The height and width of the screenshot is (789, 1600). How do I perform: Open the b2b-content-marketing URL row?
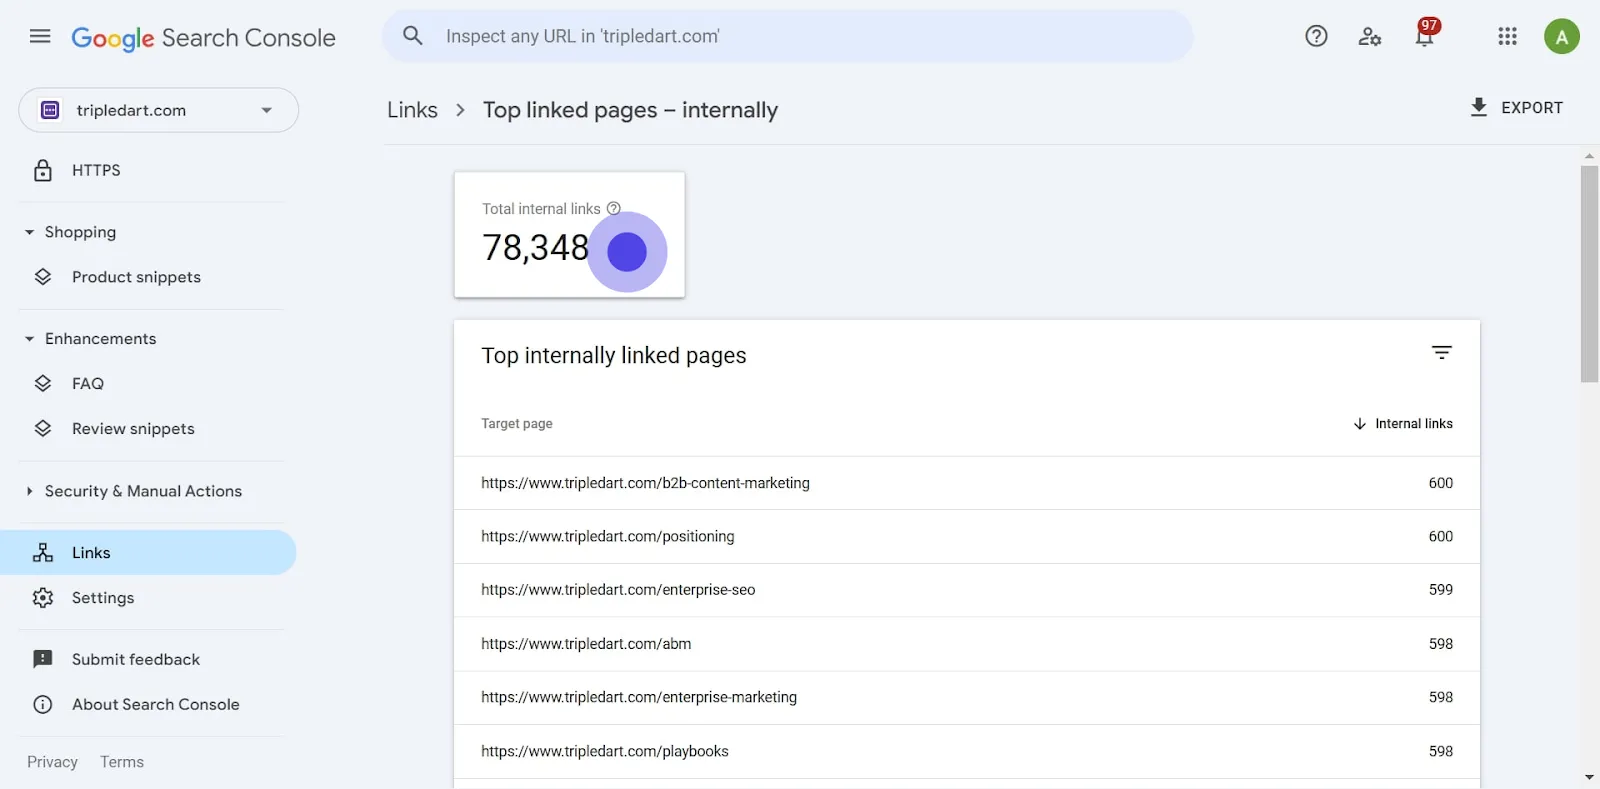point(967,483)
